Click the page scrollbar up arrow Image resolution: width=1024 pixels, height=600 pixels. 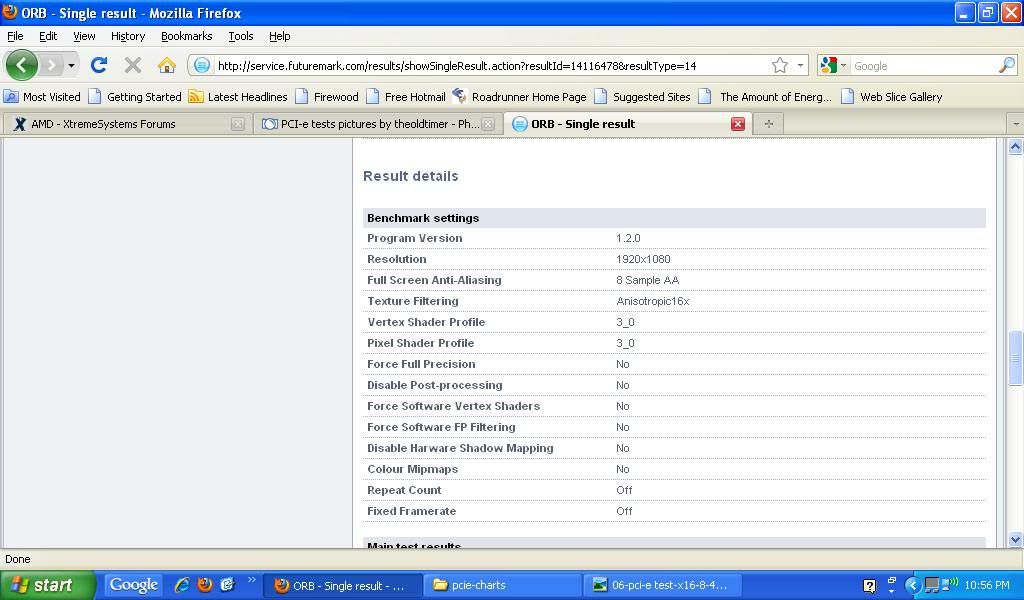(x=1015, y=147)
